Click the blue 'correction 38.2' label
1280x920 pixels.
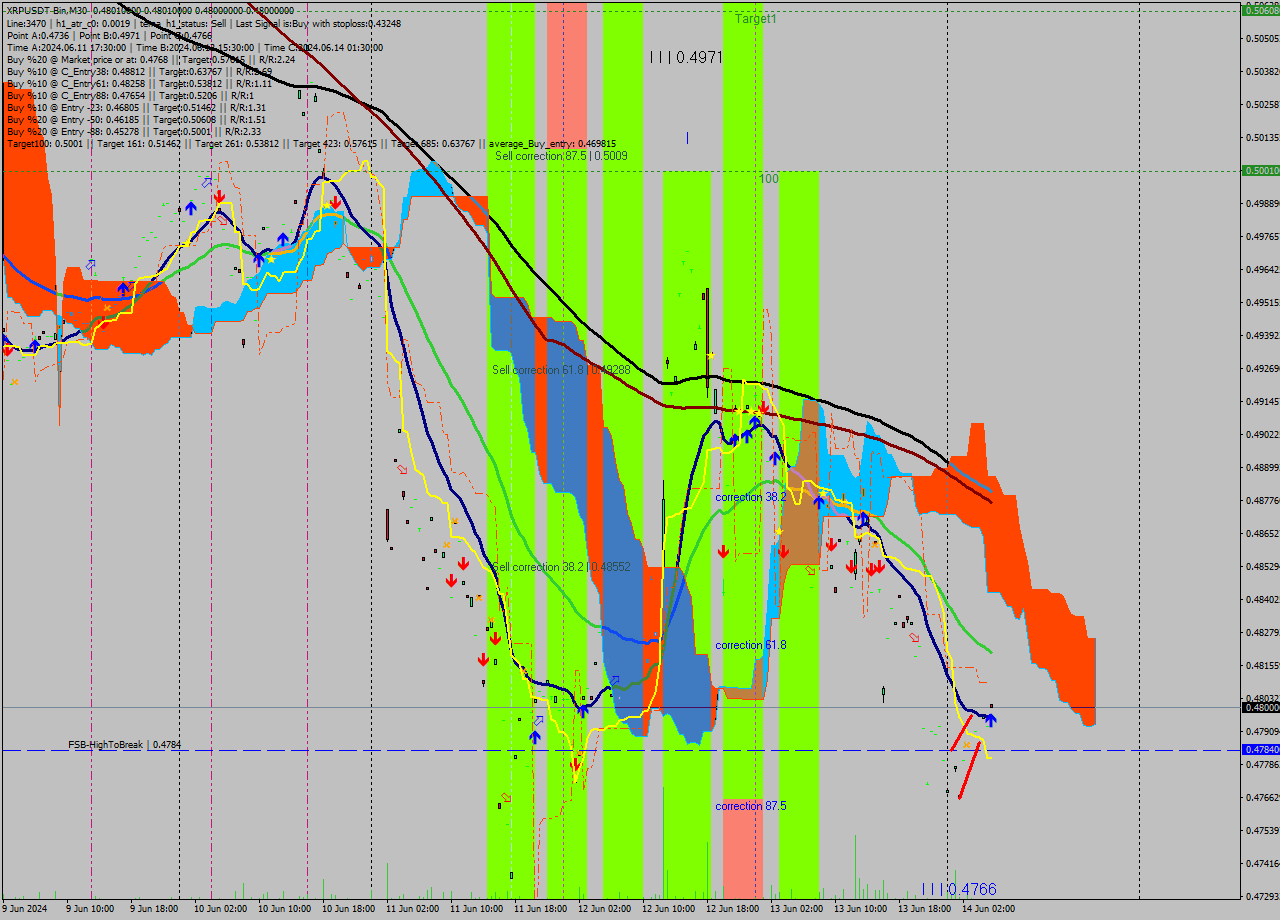(750, 497)
